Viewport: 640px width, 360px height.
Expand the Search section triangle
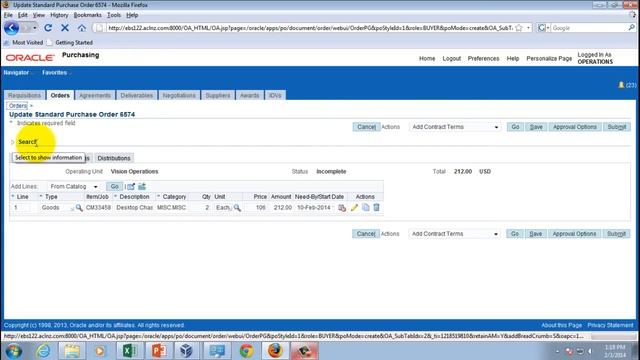pos(13,142)
